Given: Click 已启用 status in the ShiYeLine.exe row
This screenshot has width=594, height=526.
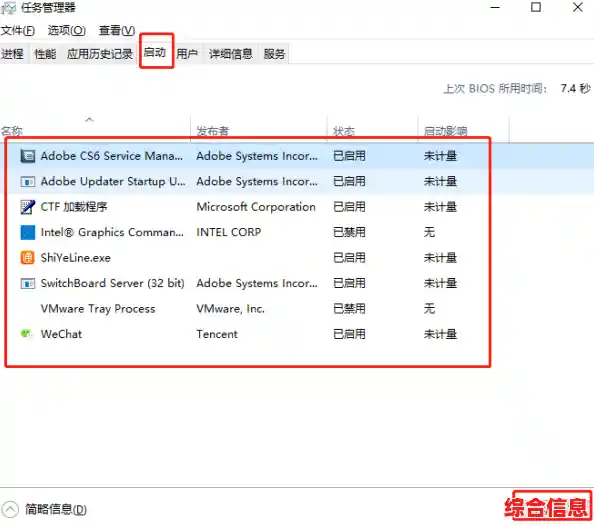Looking at the screenshot, I should pyautogui.click(x=349, y=258).
